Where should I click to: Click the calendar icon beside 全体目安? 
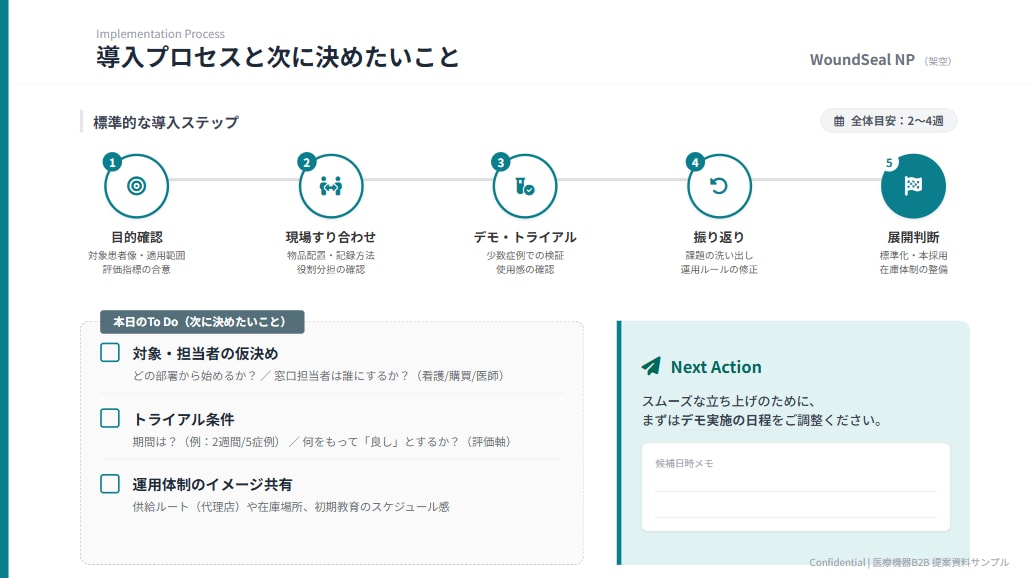[839, 121]
